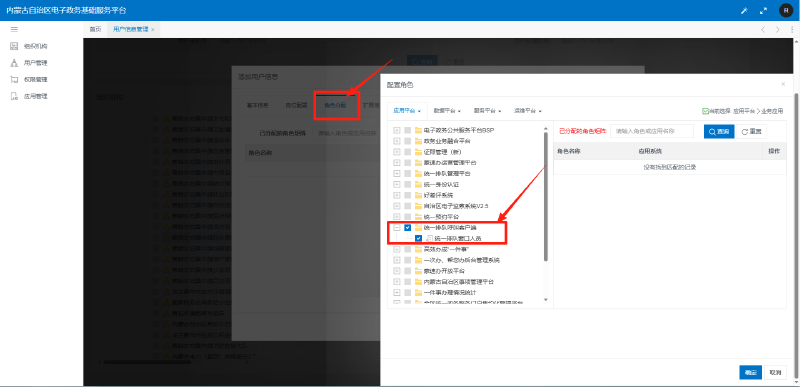Check the 内蒙古自治区事项管理平台 checkbox
This screenshot has height=387, width=800.
pyautogui.click(x=408, y=281)
